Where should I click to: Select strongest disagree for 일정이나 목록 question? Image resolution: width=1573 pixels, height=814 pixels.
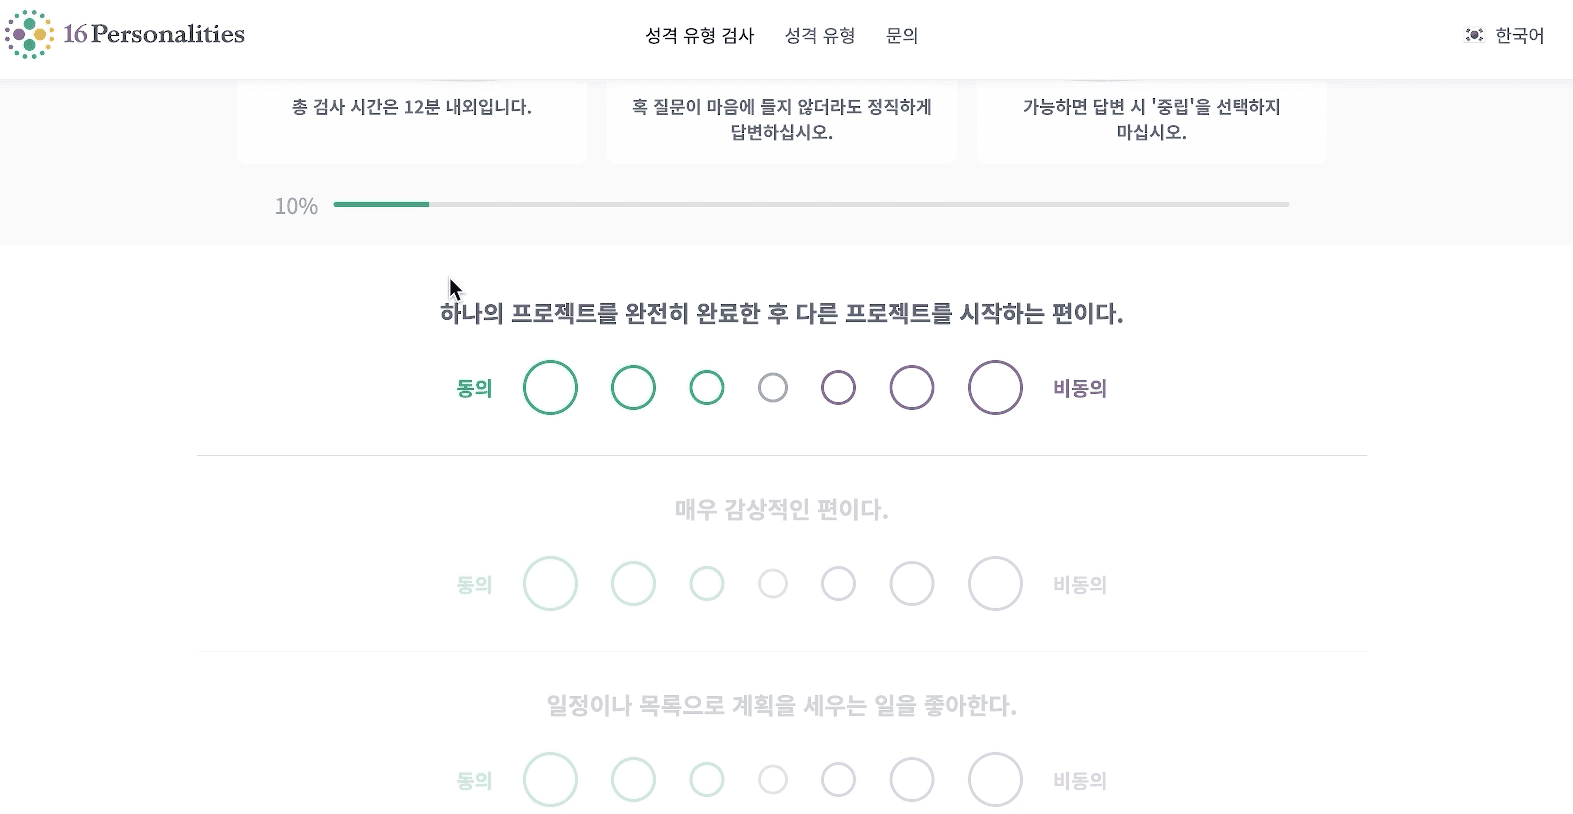pyautogui.click(x=995, y=780)
